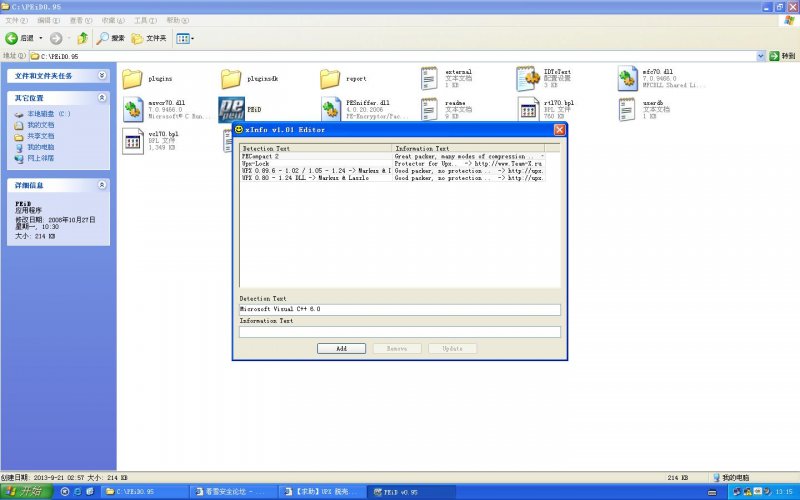Select the external text file
Image resolution: width=800 pixels, height=500 pixels.
[x=446, y=79]
